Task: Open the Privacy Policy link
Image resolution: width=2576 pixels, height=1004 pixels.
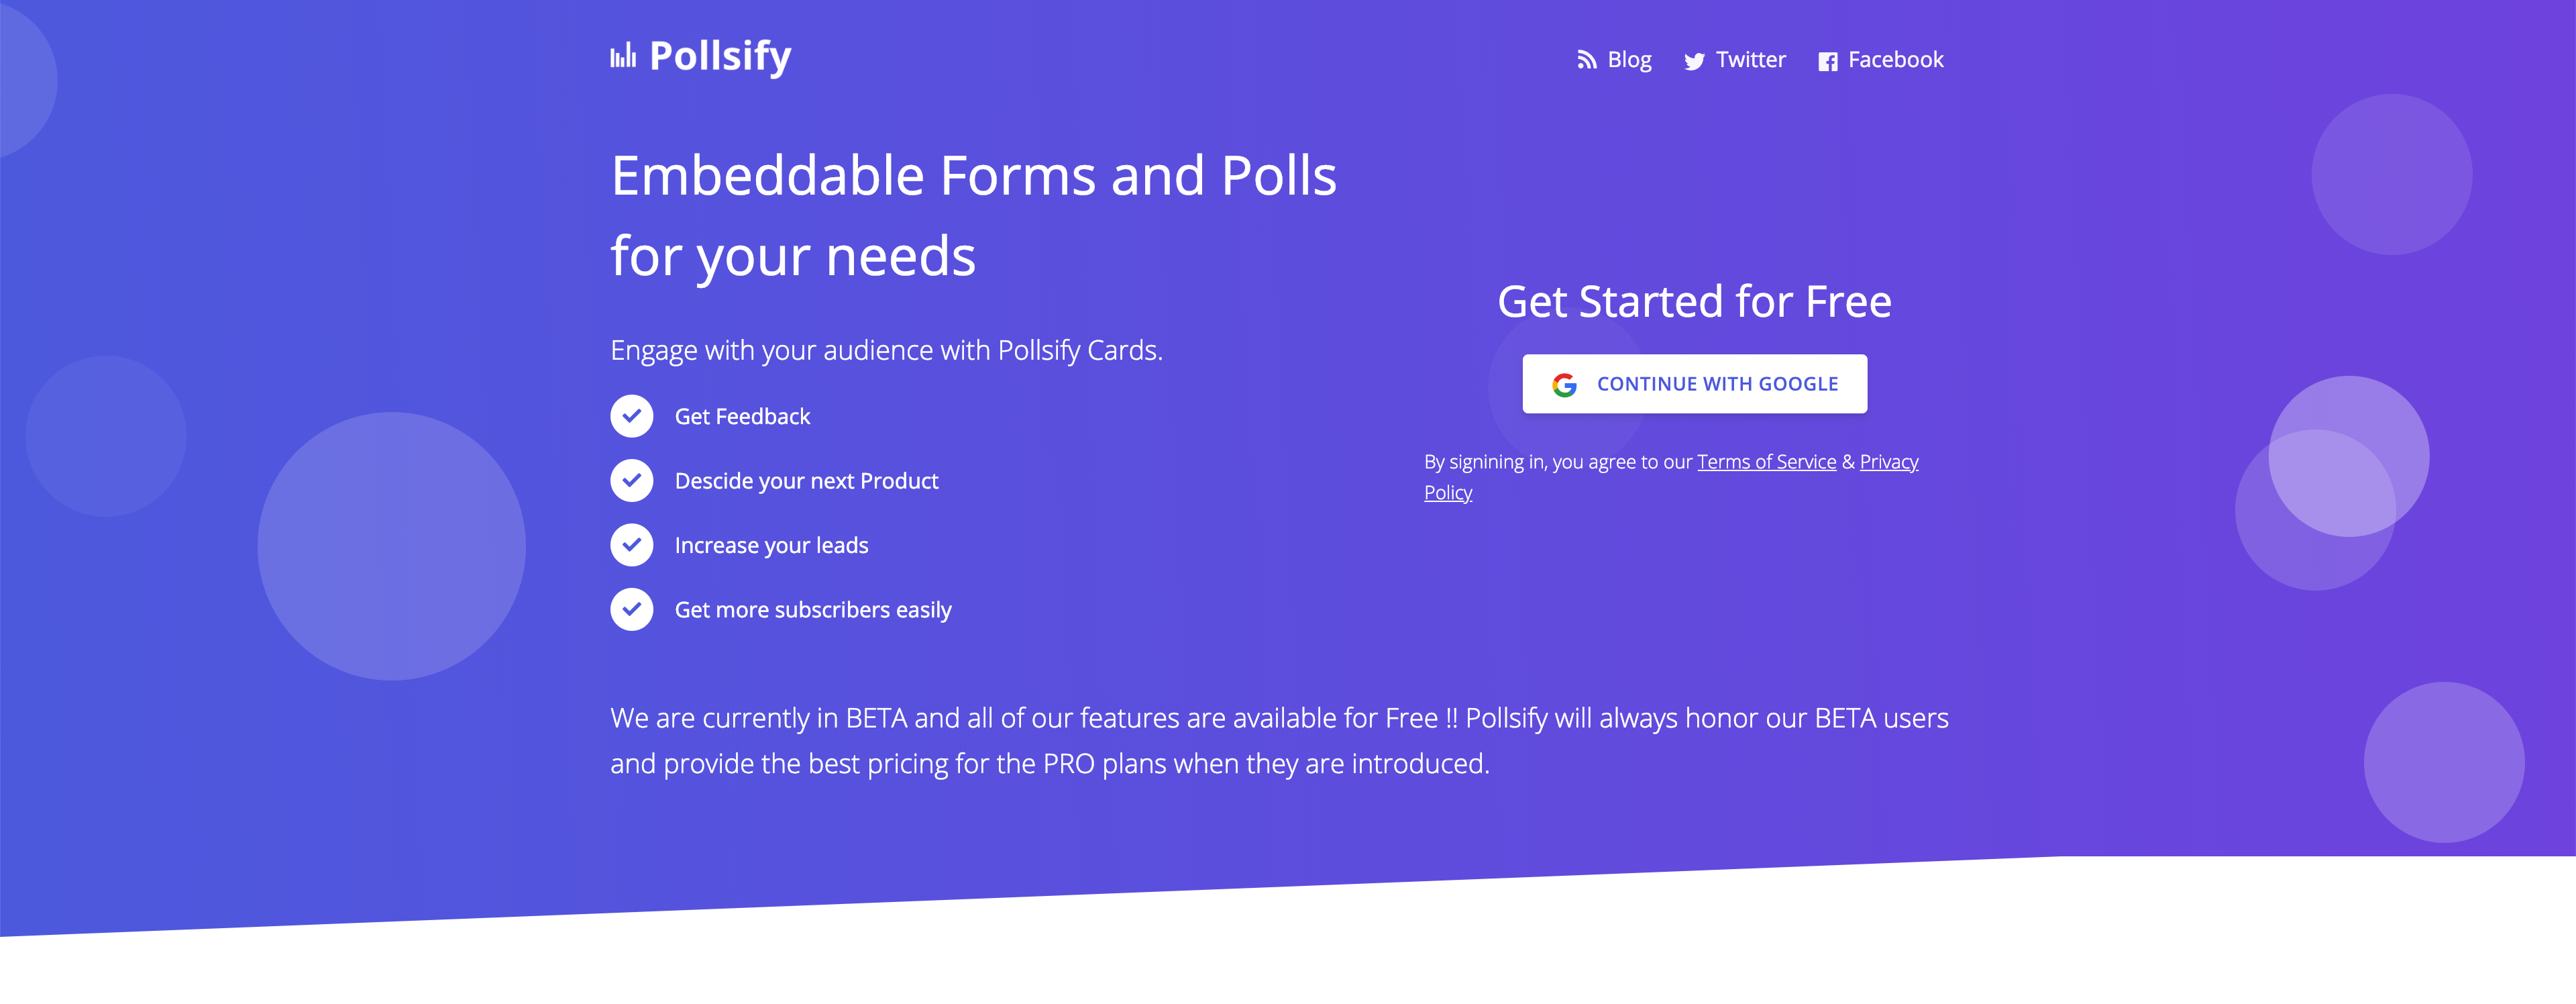Action: coord(1888,461)
